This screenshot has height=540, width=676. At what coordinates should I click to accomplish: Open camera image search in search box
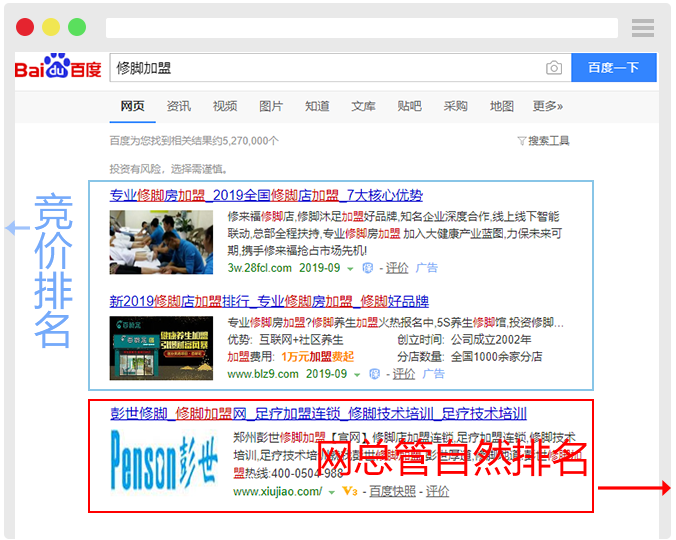[554, 68]
